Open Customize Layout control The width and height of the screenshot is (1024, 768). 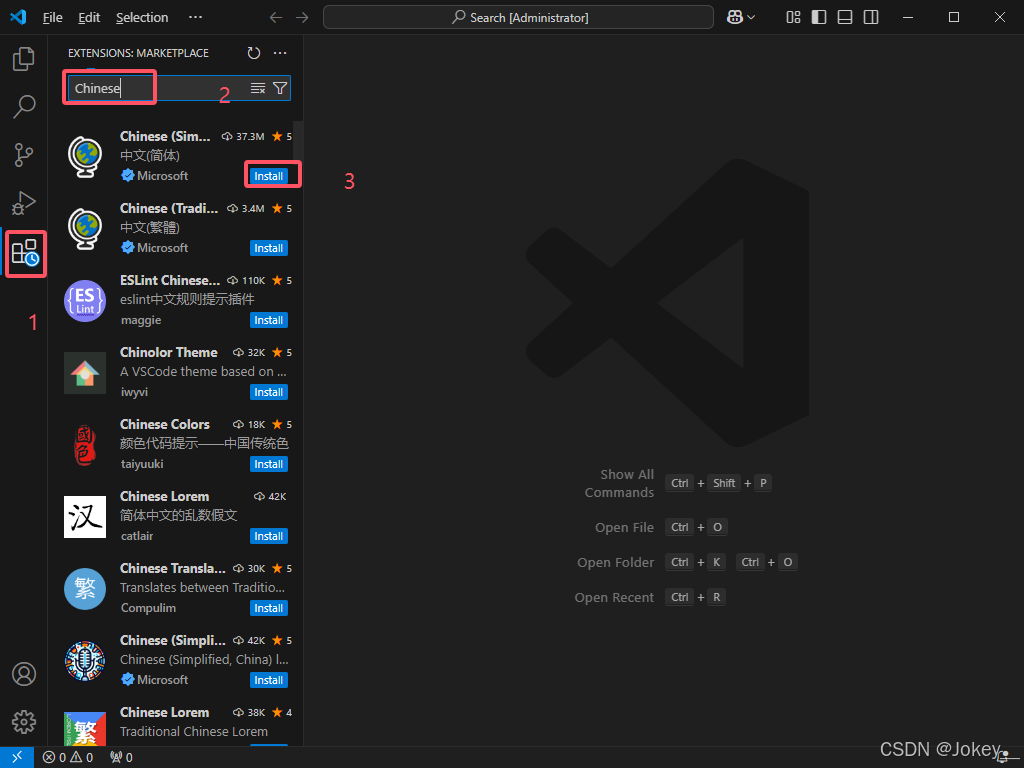click(793, 18)
